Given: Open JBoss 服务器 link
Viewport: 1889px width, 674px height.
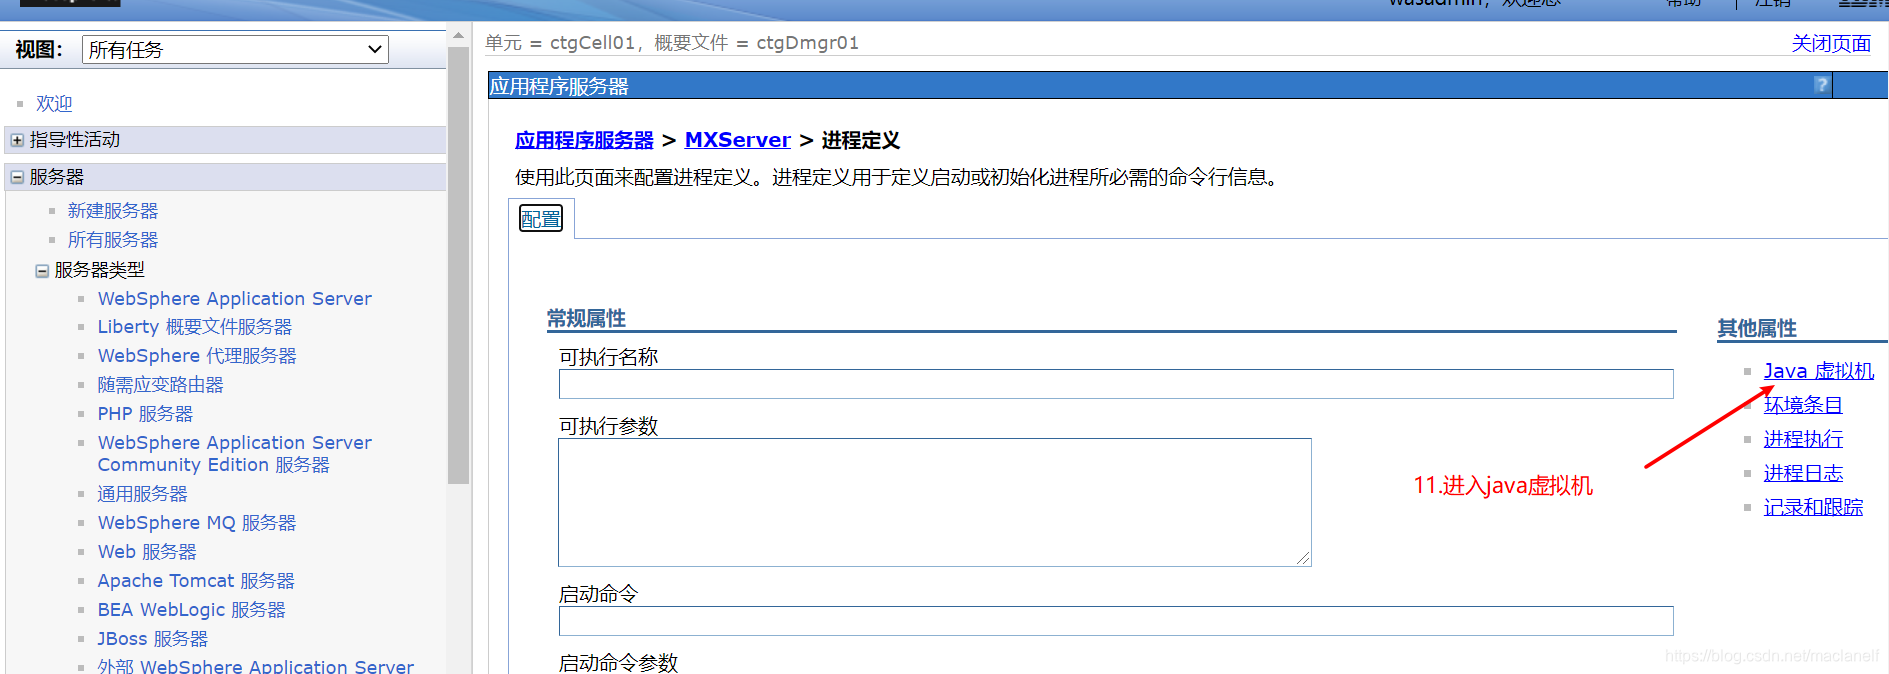Looking at the screenshot, I should (x=153, y=638).
